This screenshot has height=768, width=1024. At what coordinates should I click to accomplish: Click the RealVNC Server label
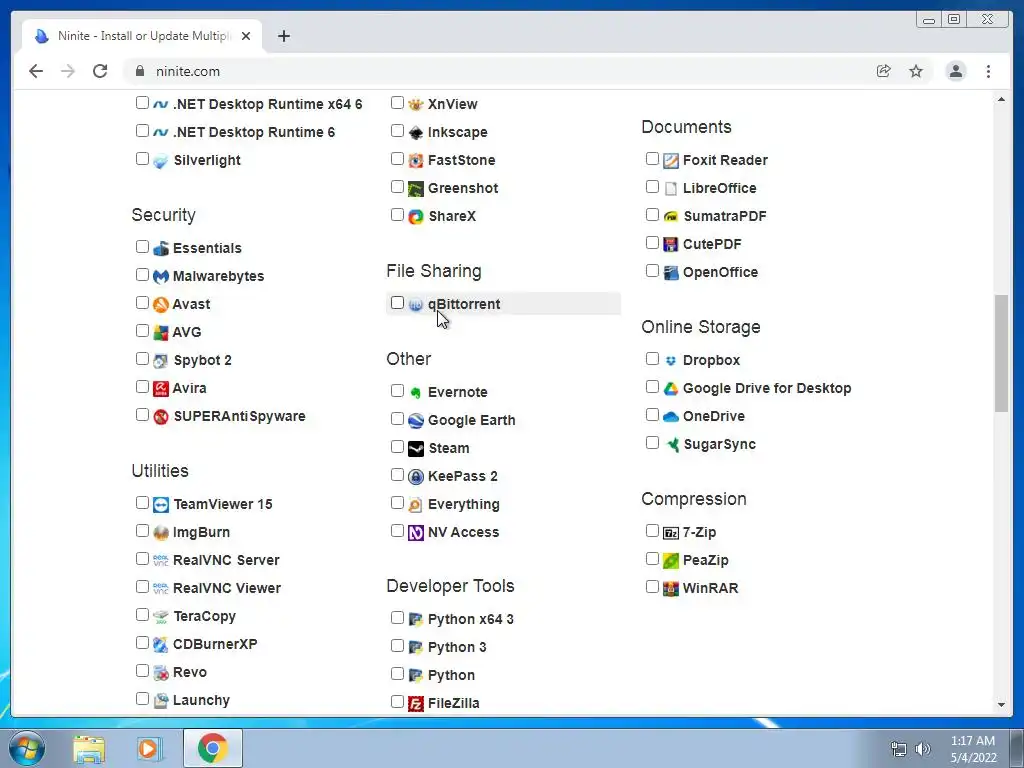pyautogui.click(x=226, y=560)
